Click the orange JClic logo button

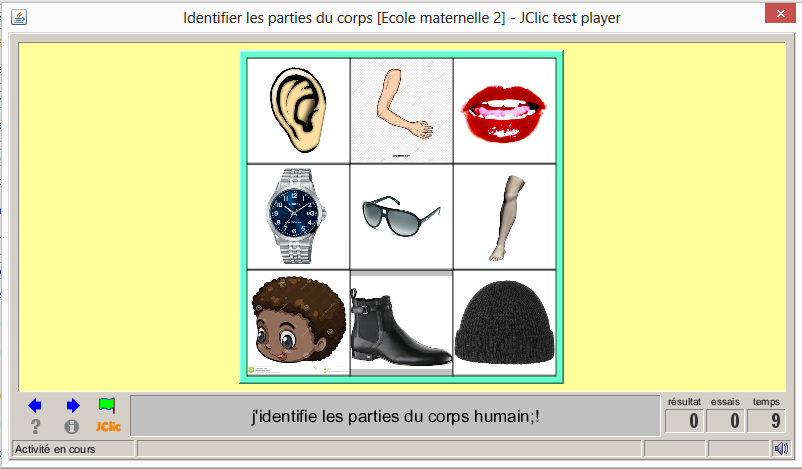click(x=108, y=427)
